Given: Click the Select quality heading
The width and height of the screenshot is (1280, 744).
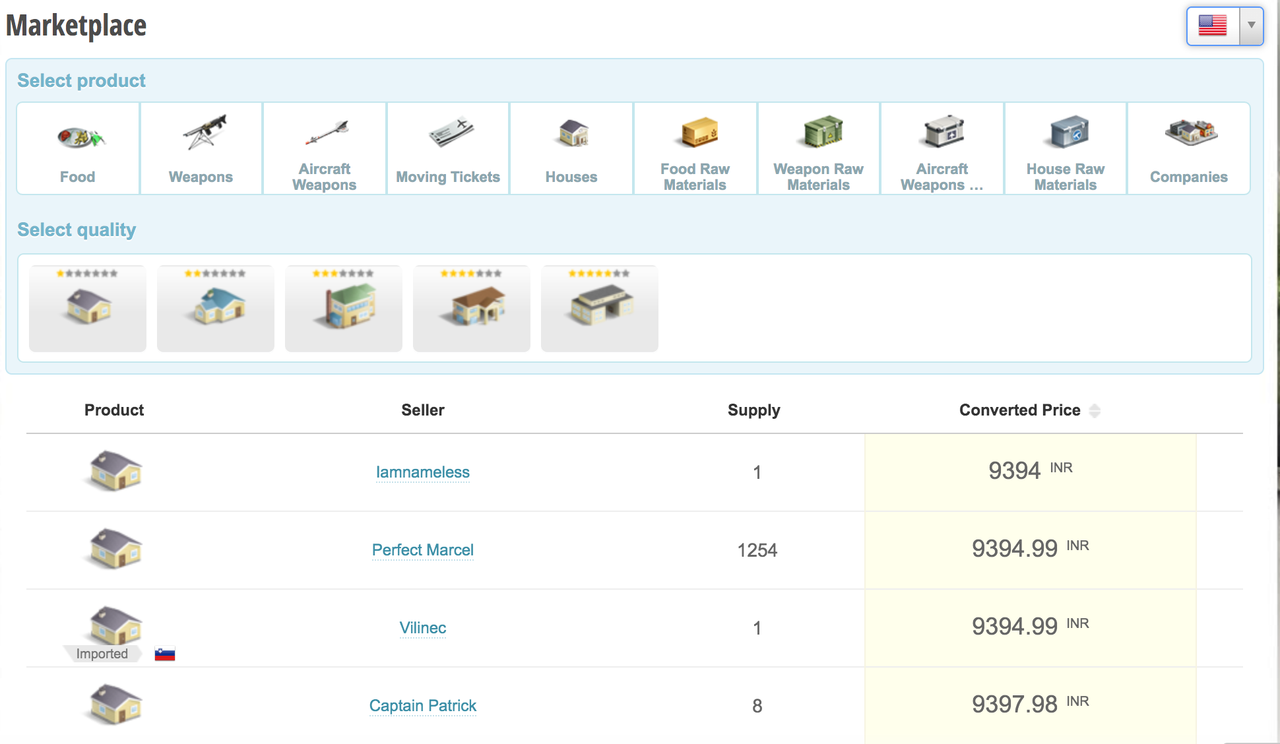Looking at the screenshot, I should click(x=77, y=230).
